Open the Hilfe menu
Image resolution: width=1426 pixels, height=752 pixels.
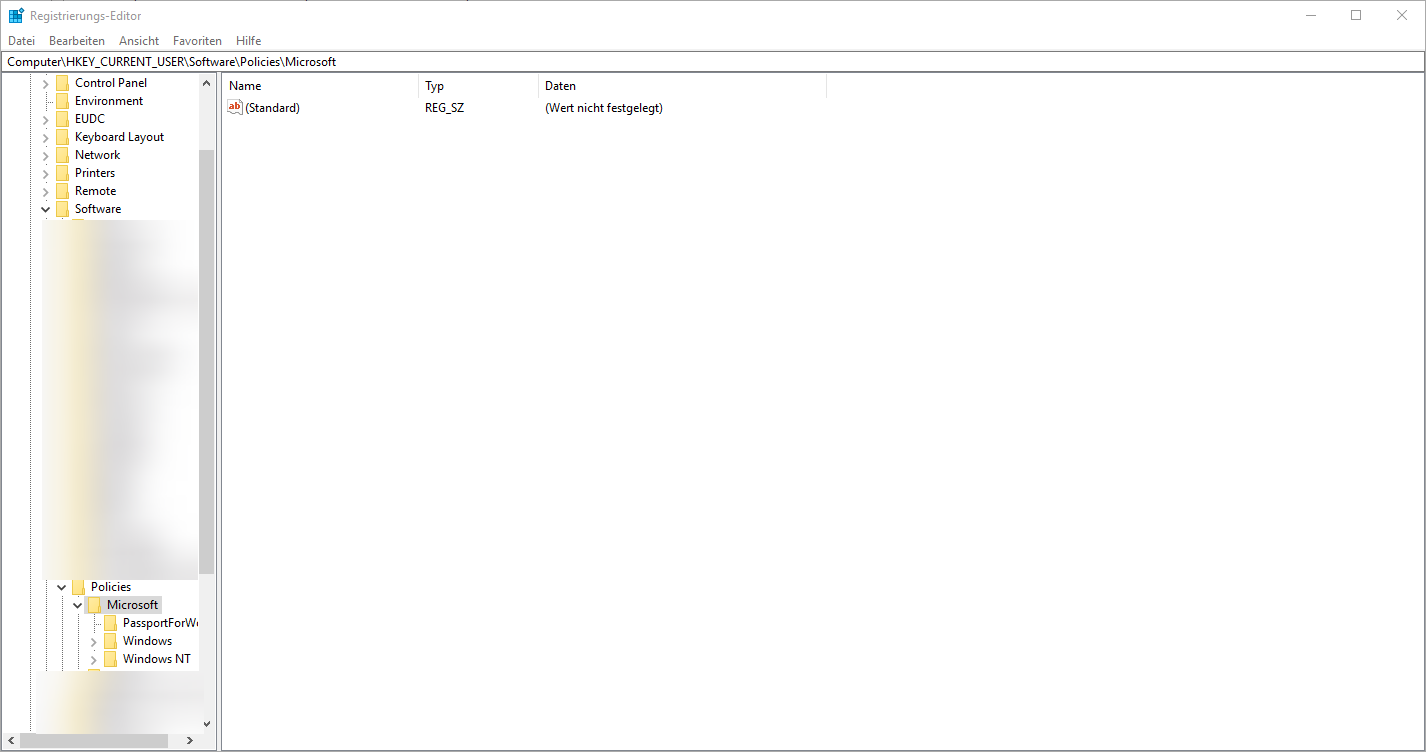(249, 41)
